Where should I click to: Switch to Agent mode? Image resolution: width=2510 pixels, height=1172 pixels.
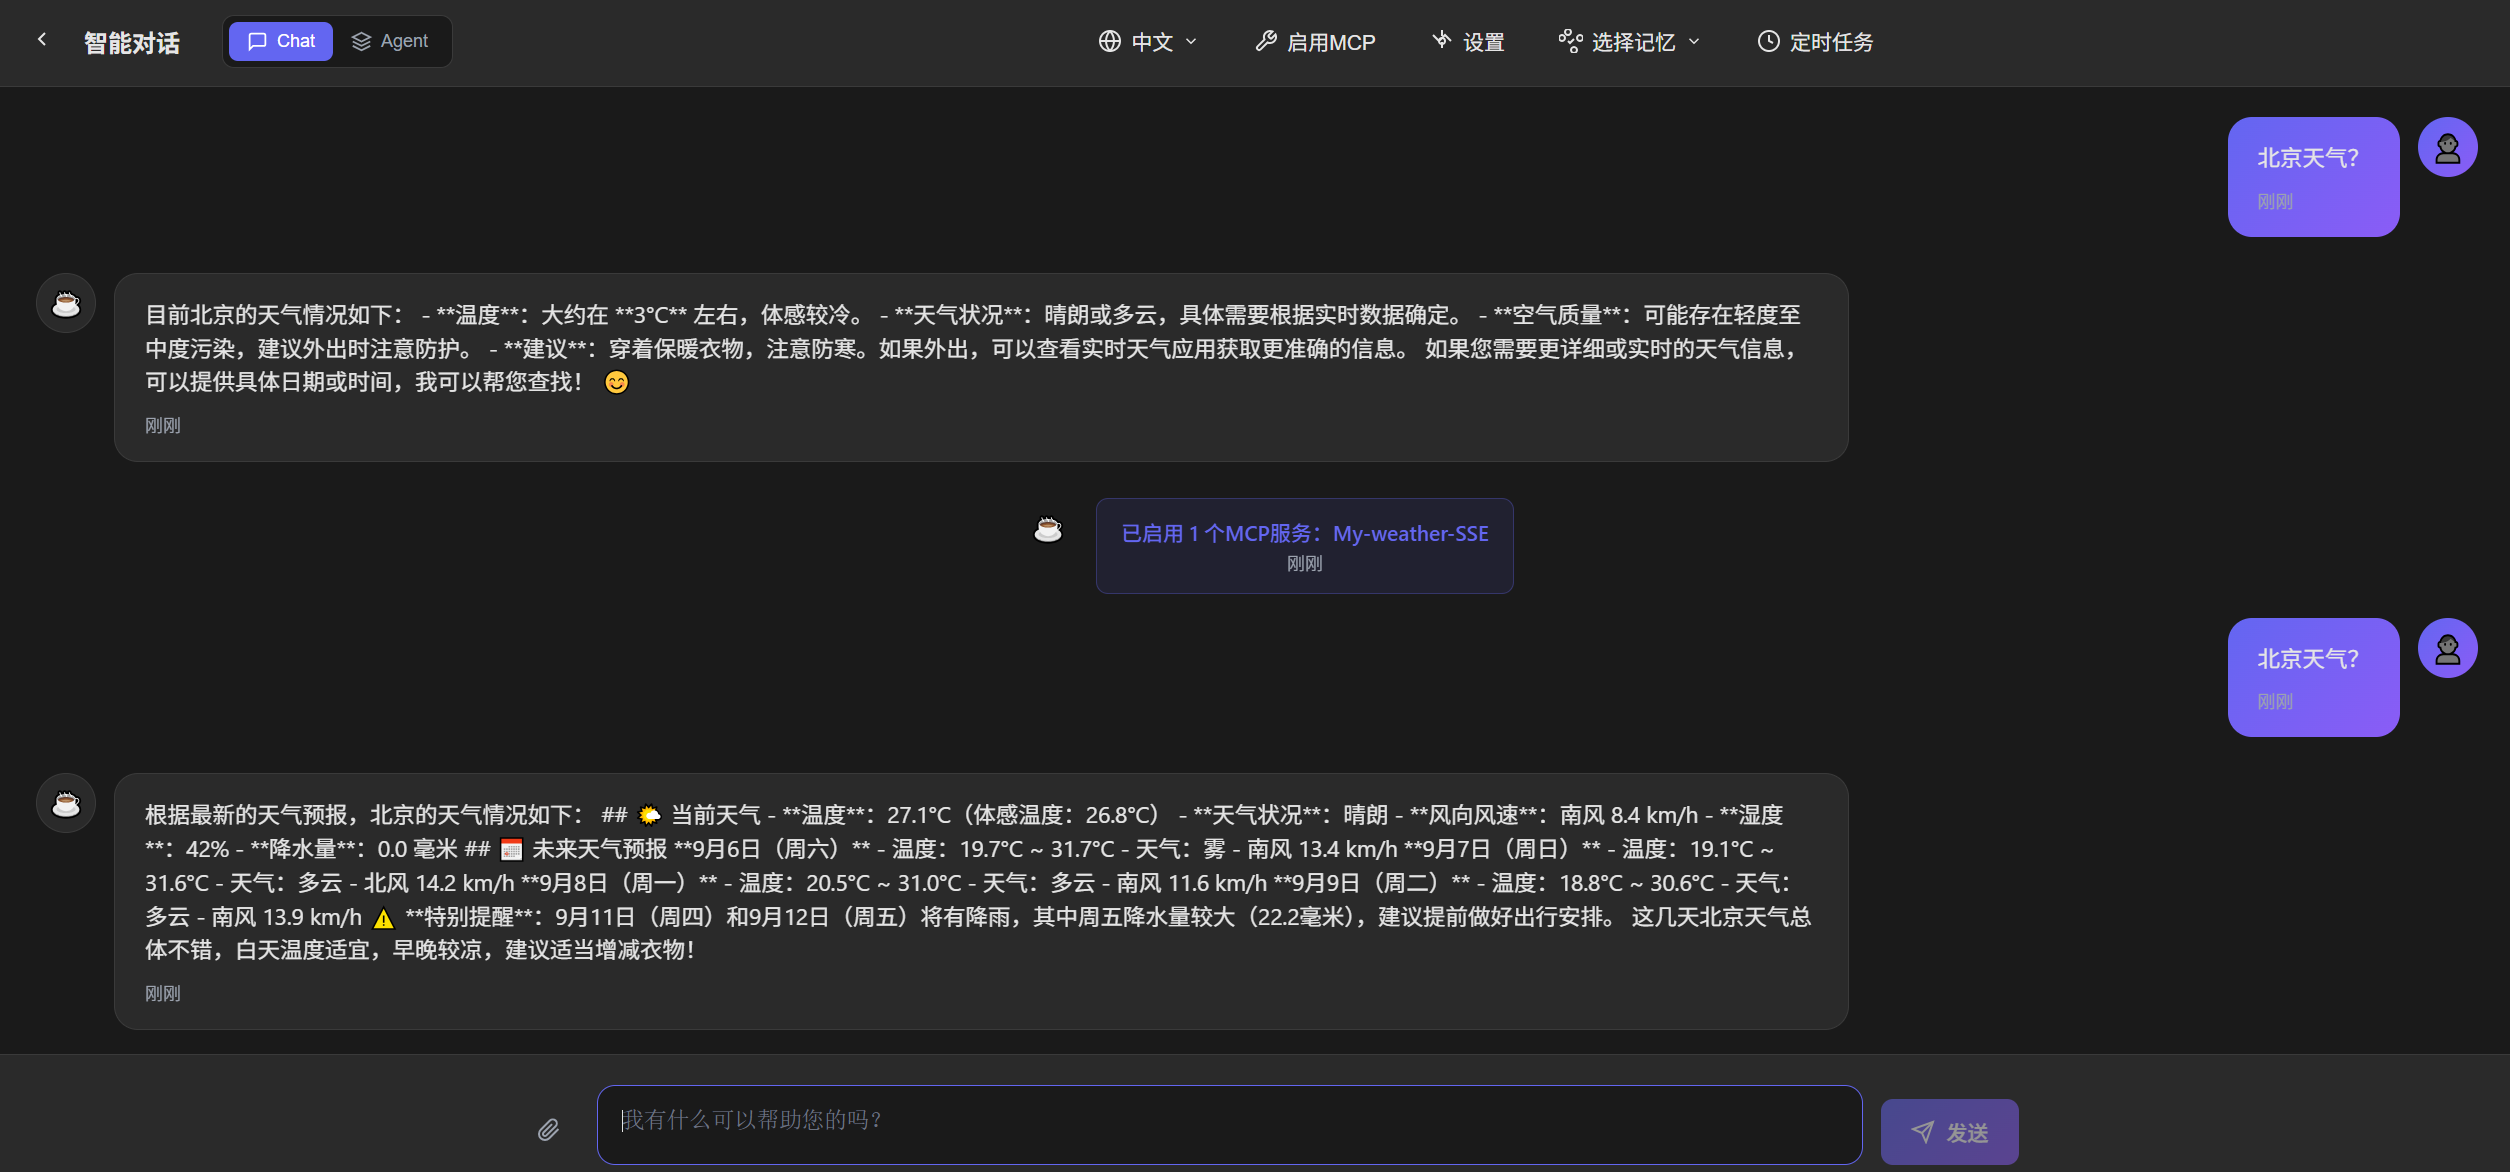point(390,41)
